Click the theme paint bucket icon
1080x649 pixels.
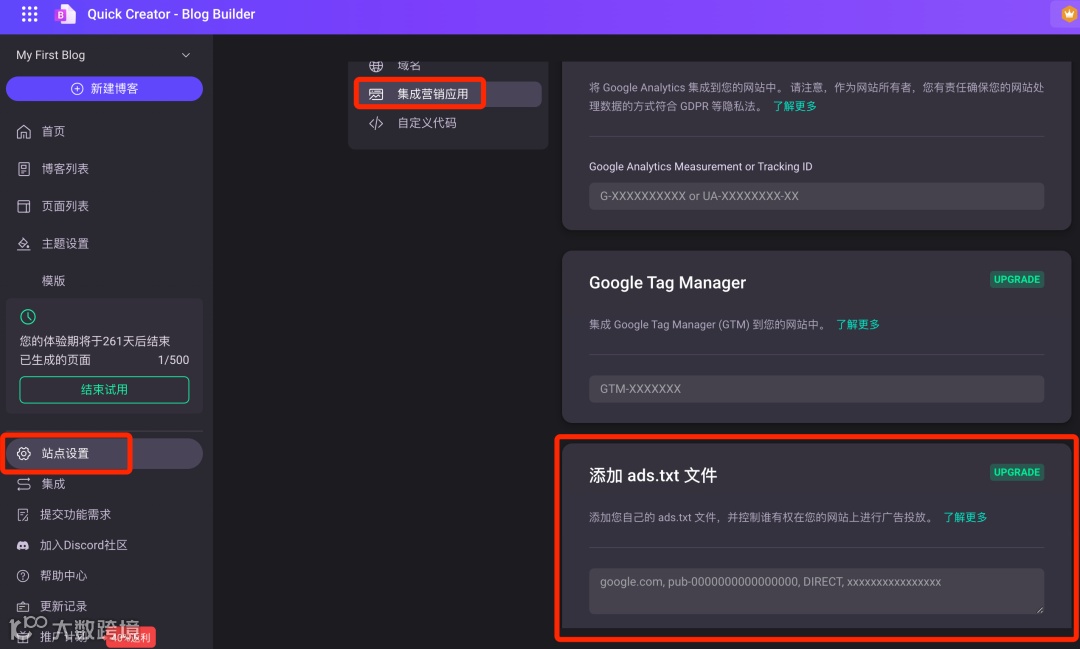pos(24,243)
